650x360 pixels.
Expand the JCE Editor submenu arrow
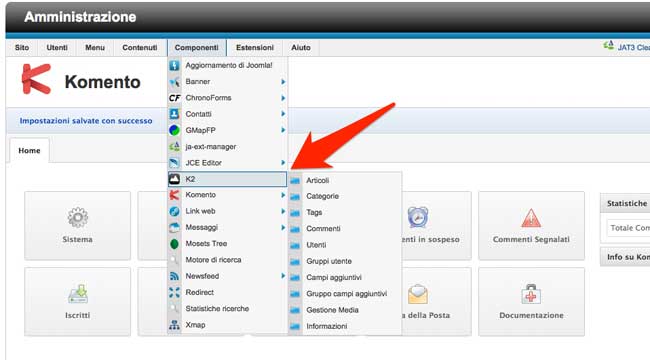click(283, 163)
